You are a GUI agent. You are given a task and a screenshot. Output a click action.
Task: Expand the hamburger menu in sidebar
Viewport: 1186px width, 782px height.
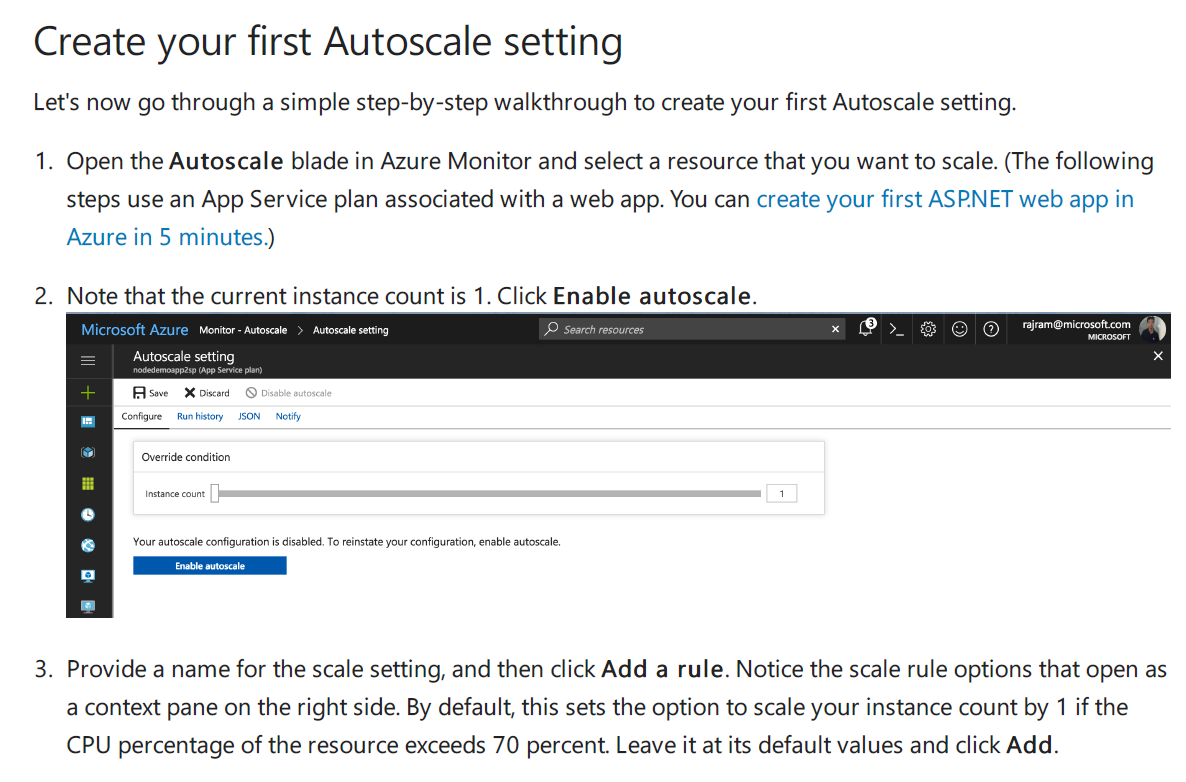point(88,361)
